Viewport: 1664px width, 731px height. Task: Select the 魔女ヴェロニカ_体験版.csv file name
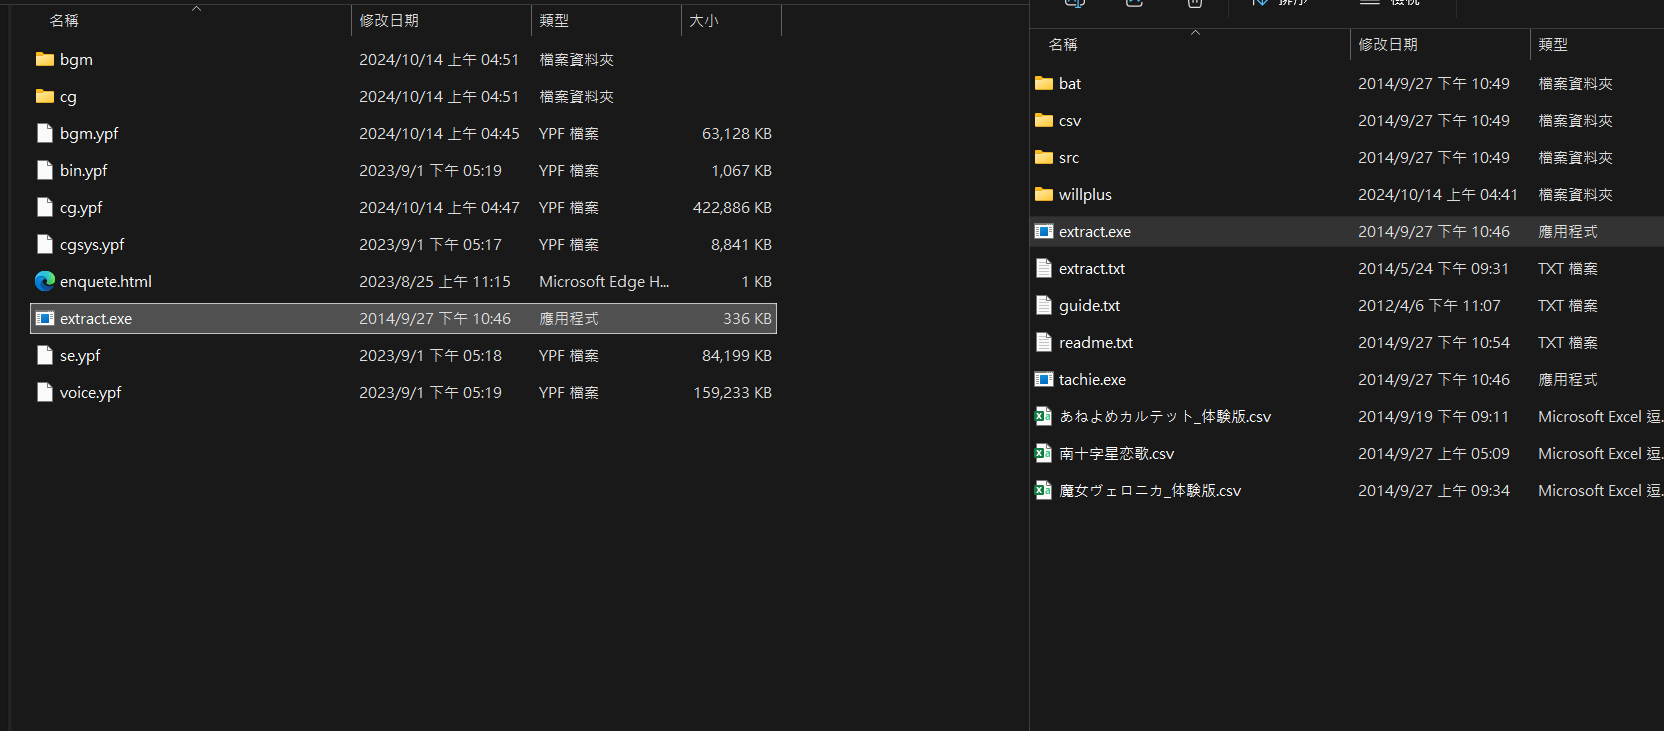(x=1149, y=490)
